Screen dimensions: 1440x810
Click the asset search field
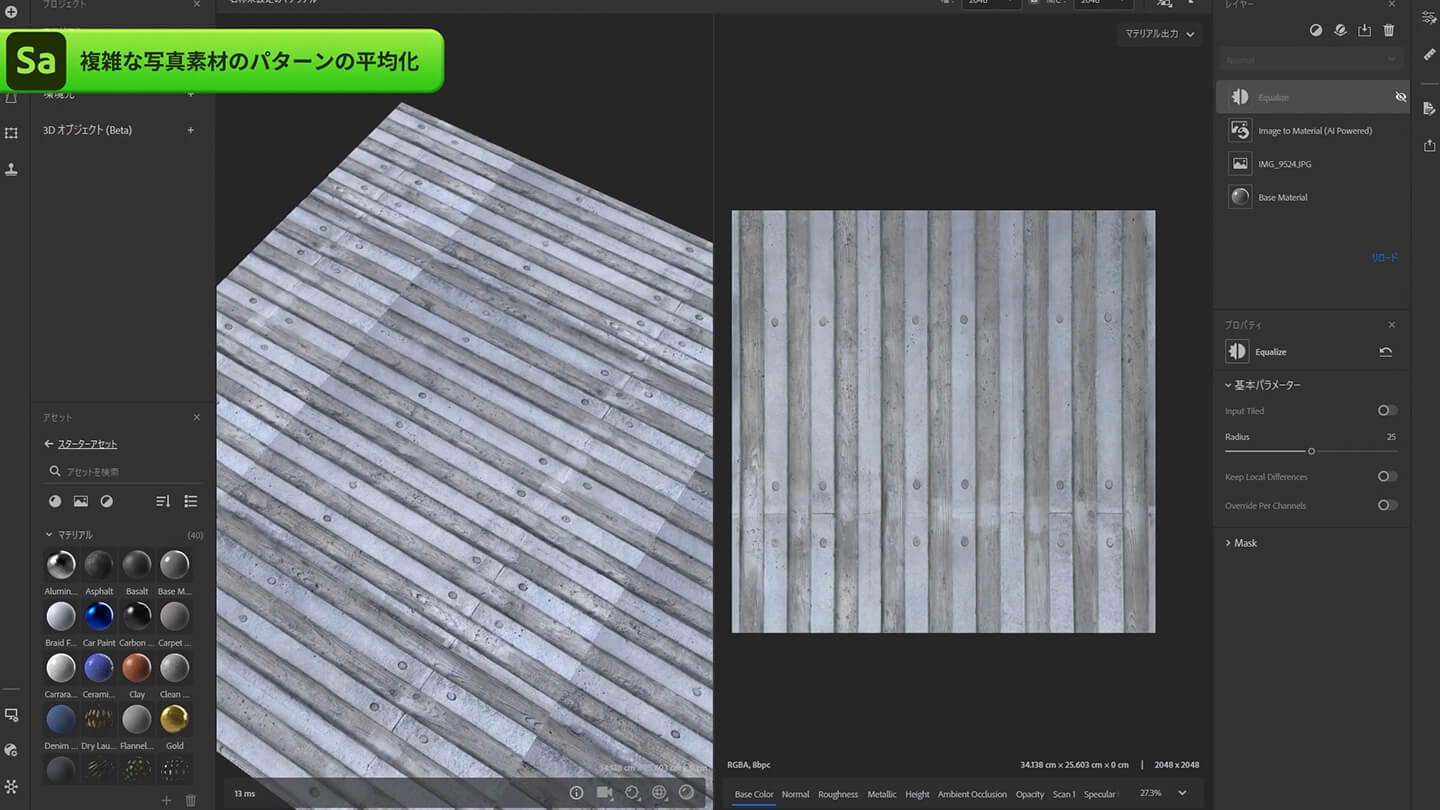[123, 472]
